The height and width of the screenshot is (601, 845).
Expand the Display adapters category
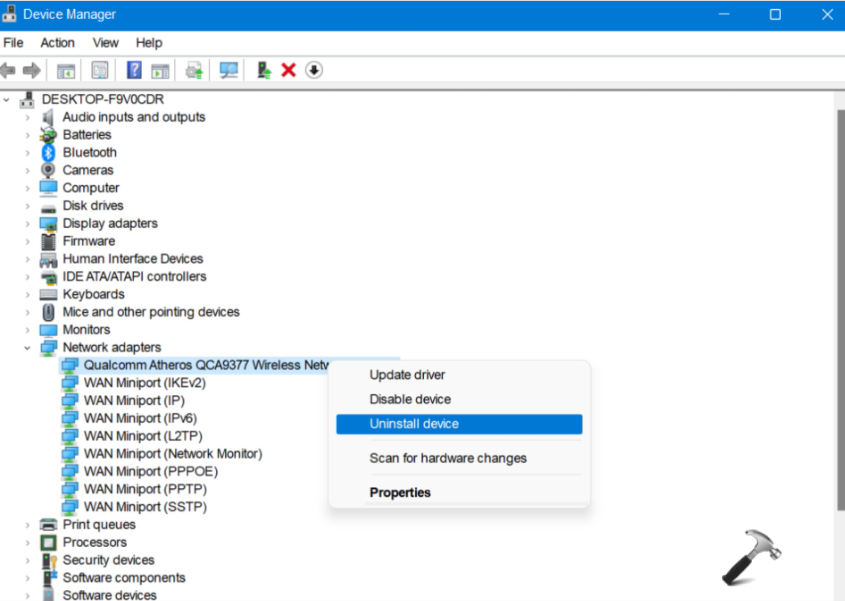coord(28,224)
